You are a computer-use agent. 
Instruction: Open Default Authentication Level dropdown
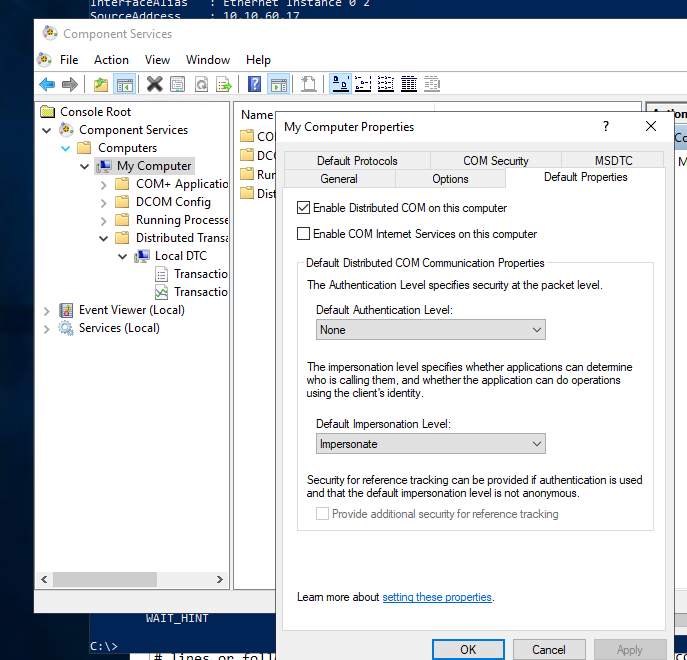click(x=431, y=330)
